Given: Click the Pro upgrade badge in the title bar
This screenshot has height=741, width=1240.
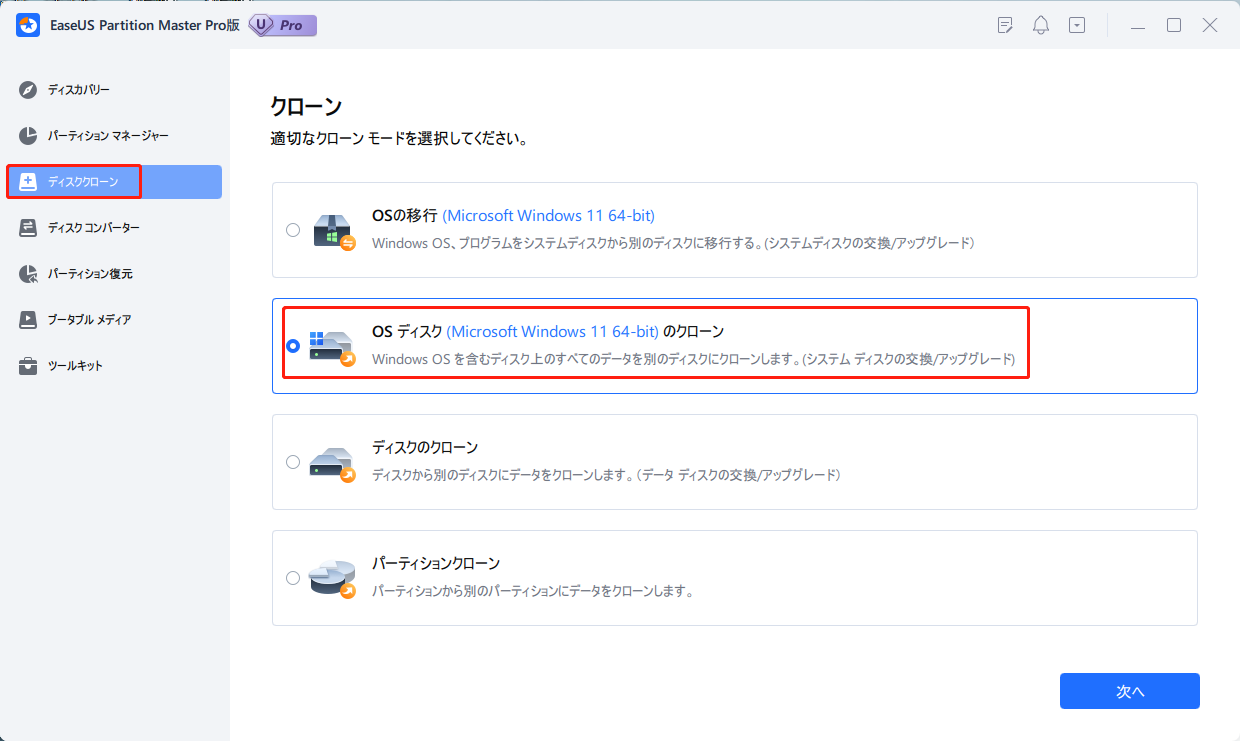Looking at the screenshot, I should pyautogui.click(x=281, y=25).
